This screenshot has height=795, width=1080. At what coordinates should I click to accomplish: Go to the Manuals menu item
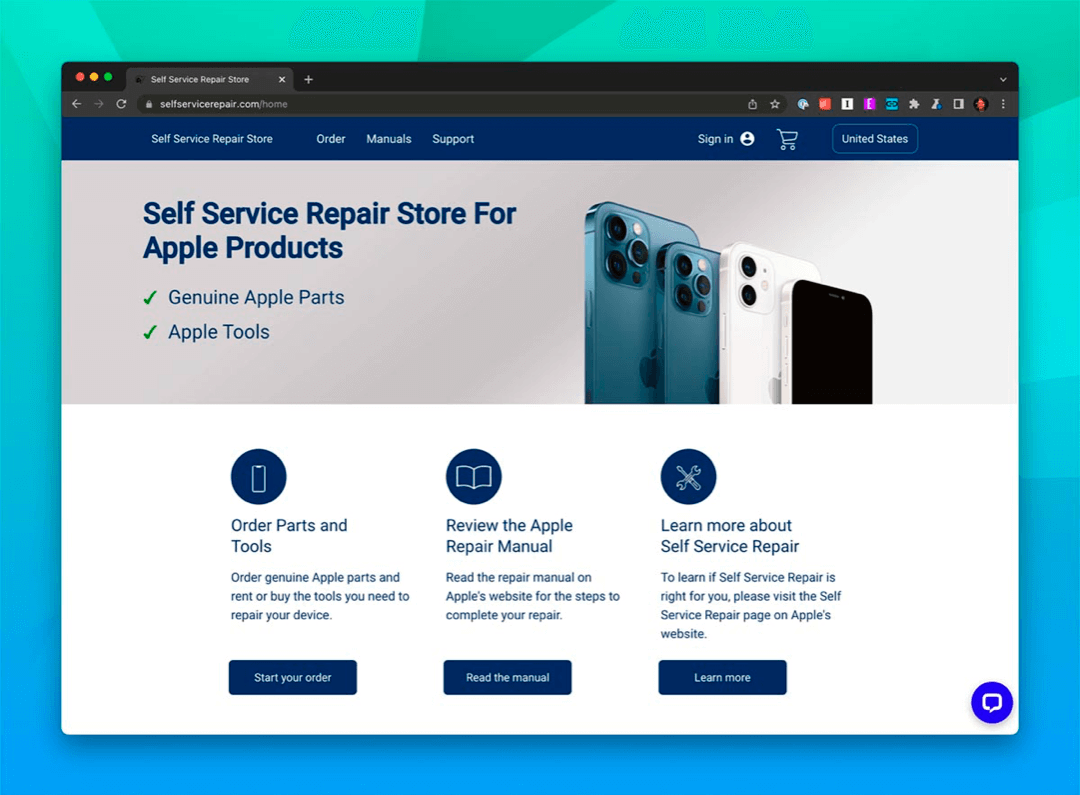(x=388, y=139)
